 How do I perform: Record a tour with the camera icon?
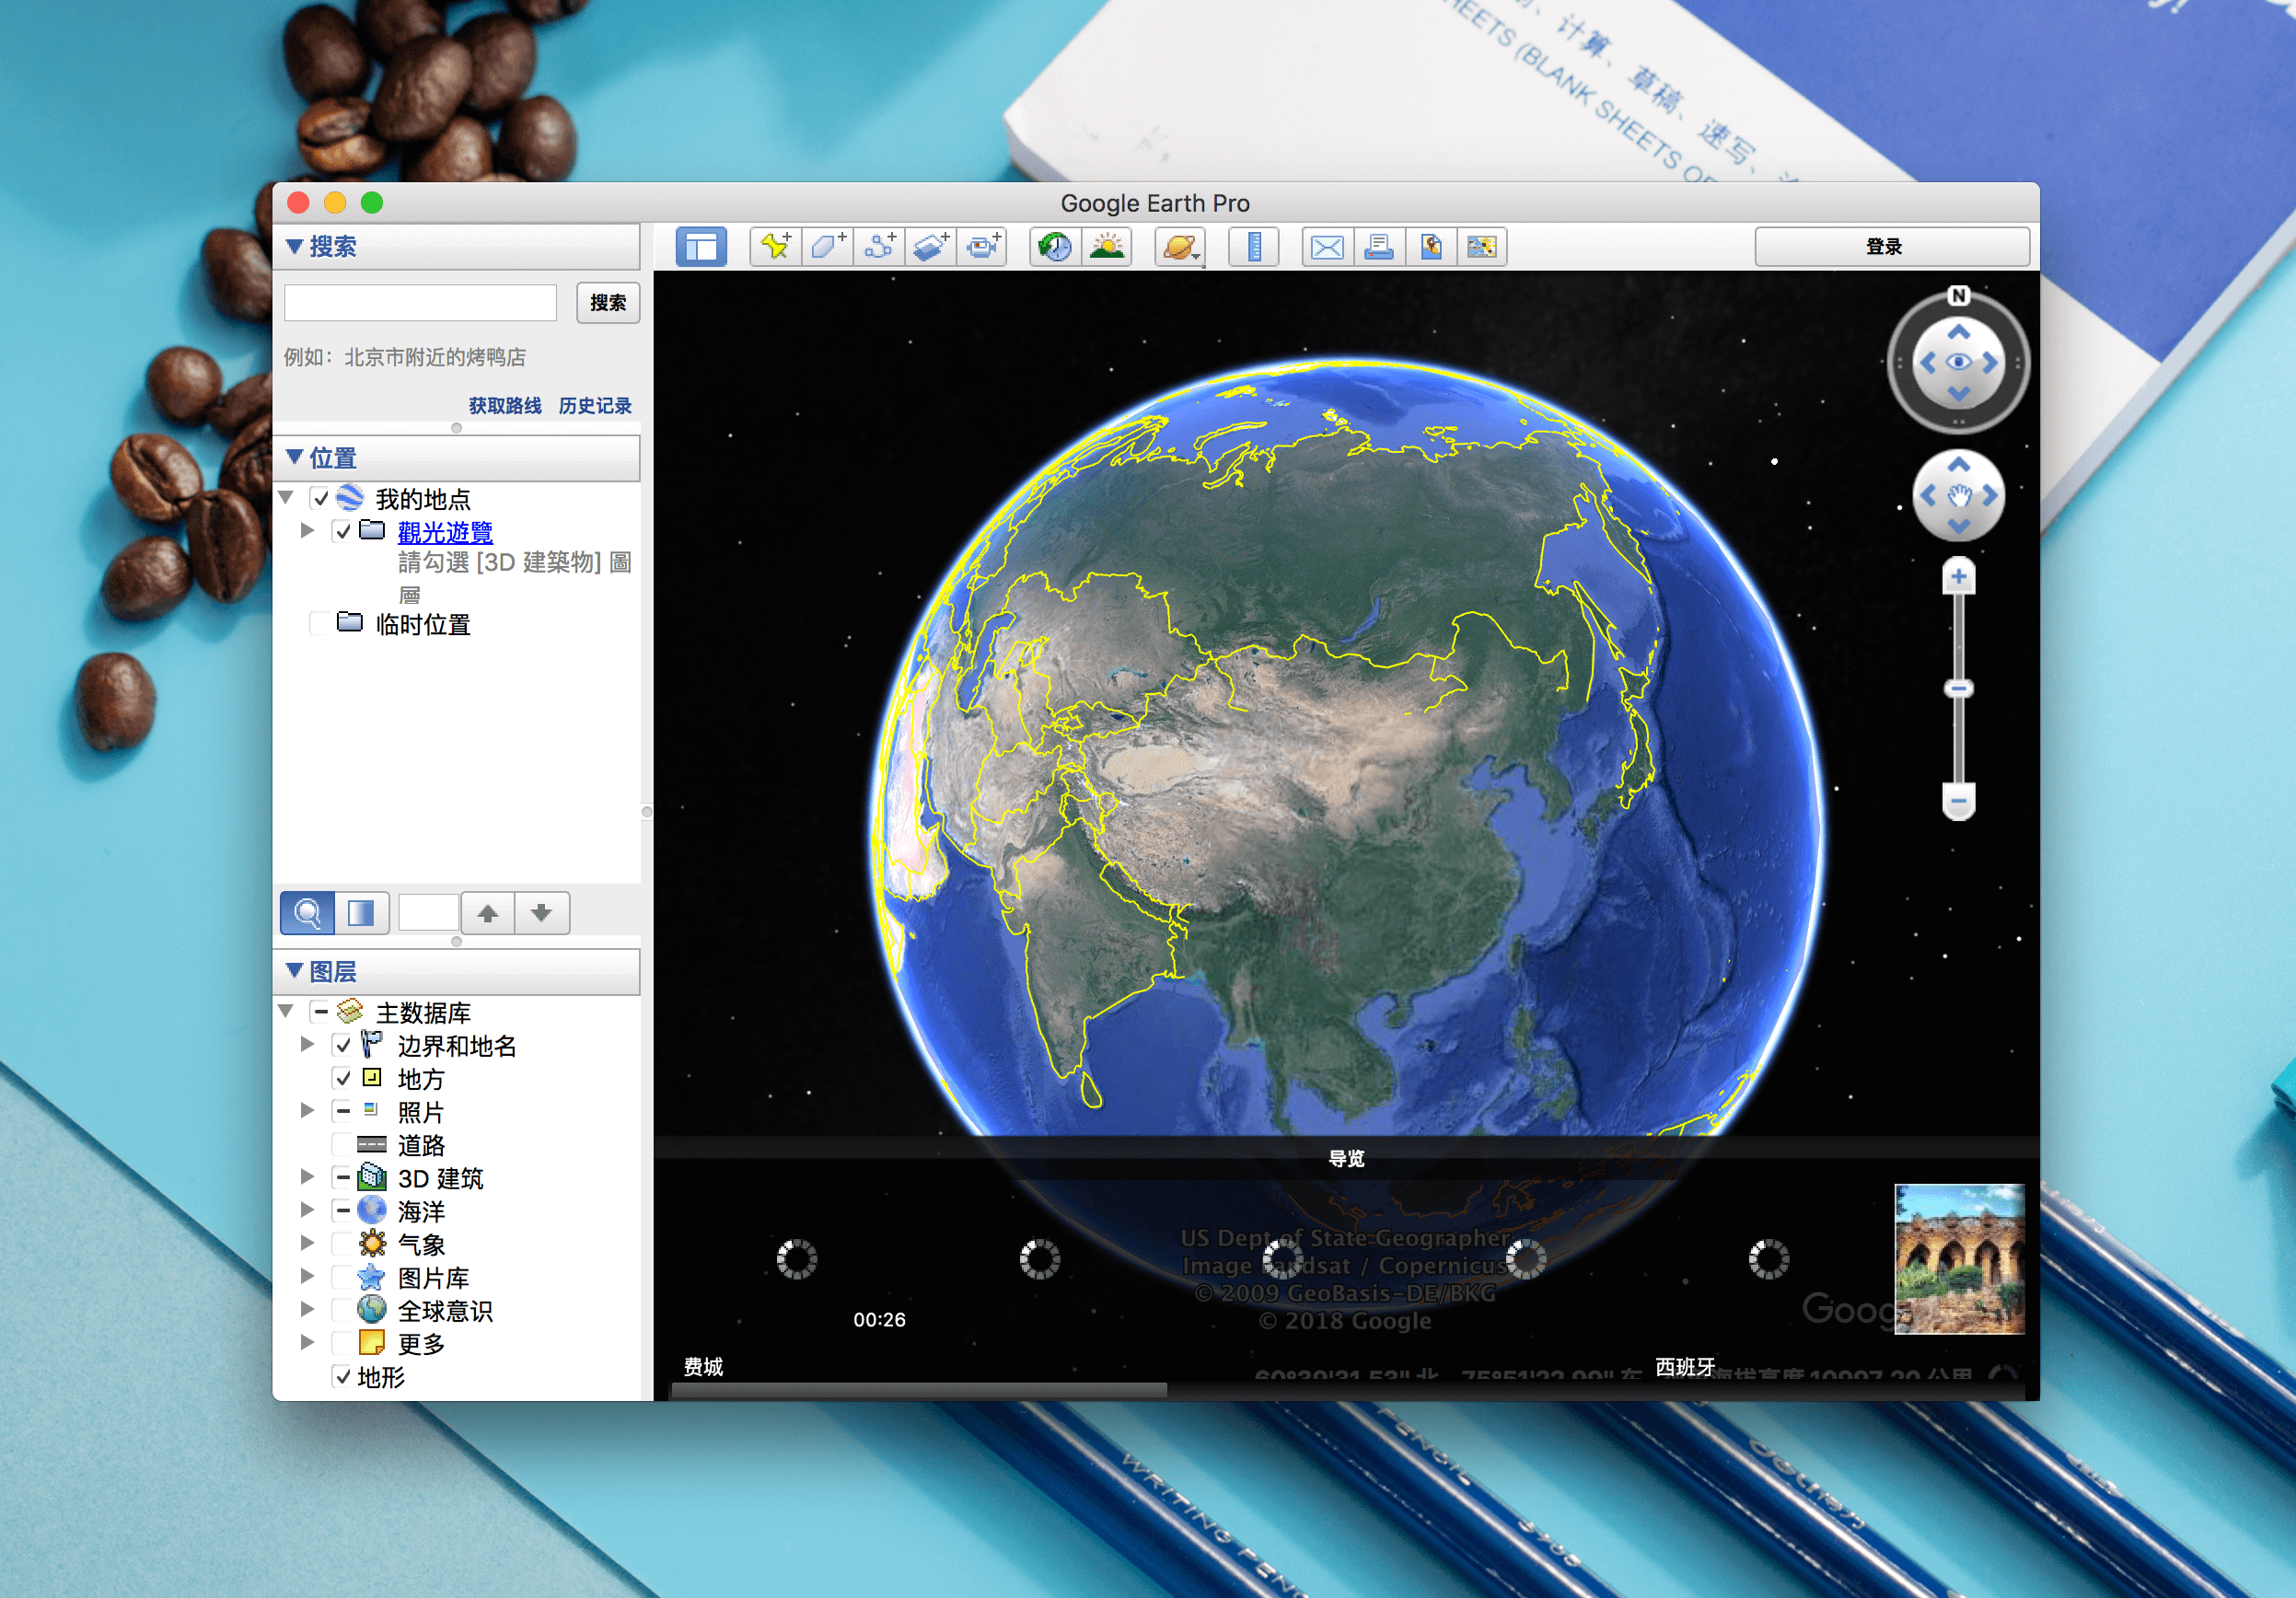[x=983, y=247]
